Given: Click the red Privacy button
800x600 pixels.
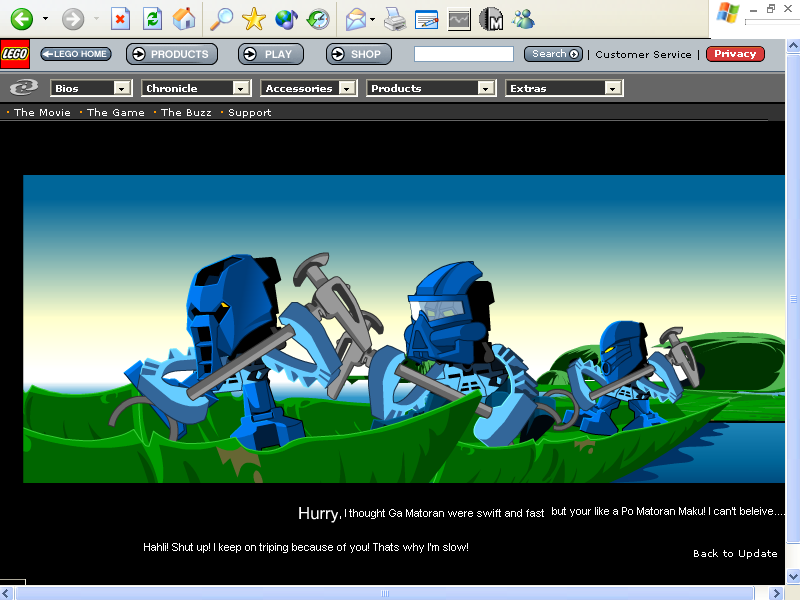Looking at the screenshot, I should point(735,54).
